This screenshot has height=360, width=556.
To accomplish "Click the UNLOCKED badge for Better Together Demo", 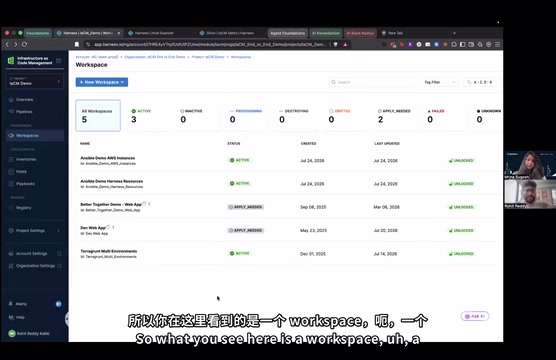I will [461, 207].
